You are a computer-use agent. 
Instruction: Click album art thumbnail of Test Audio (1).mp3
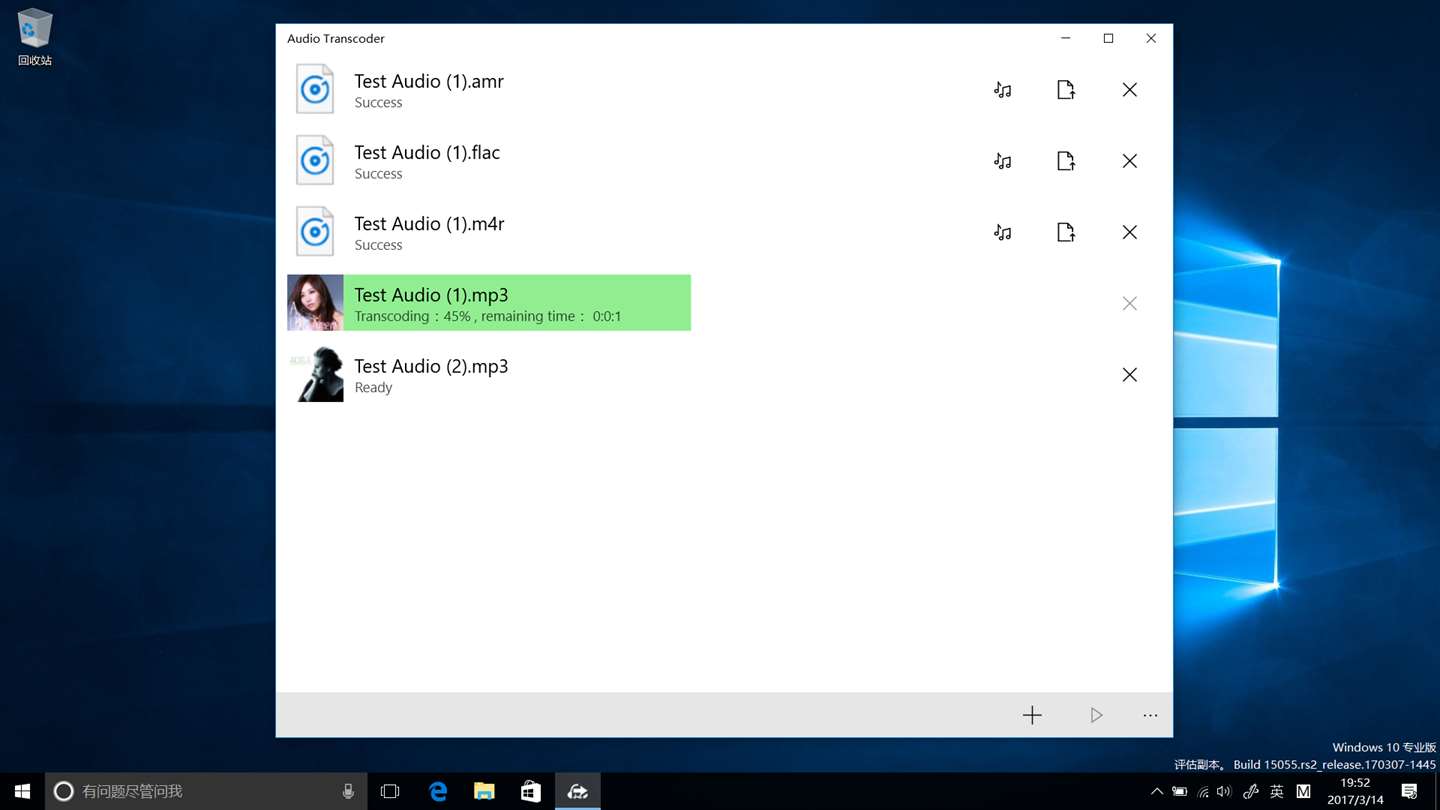[315, 303]
